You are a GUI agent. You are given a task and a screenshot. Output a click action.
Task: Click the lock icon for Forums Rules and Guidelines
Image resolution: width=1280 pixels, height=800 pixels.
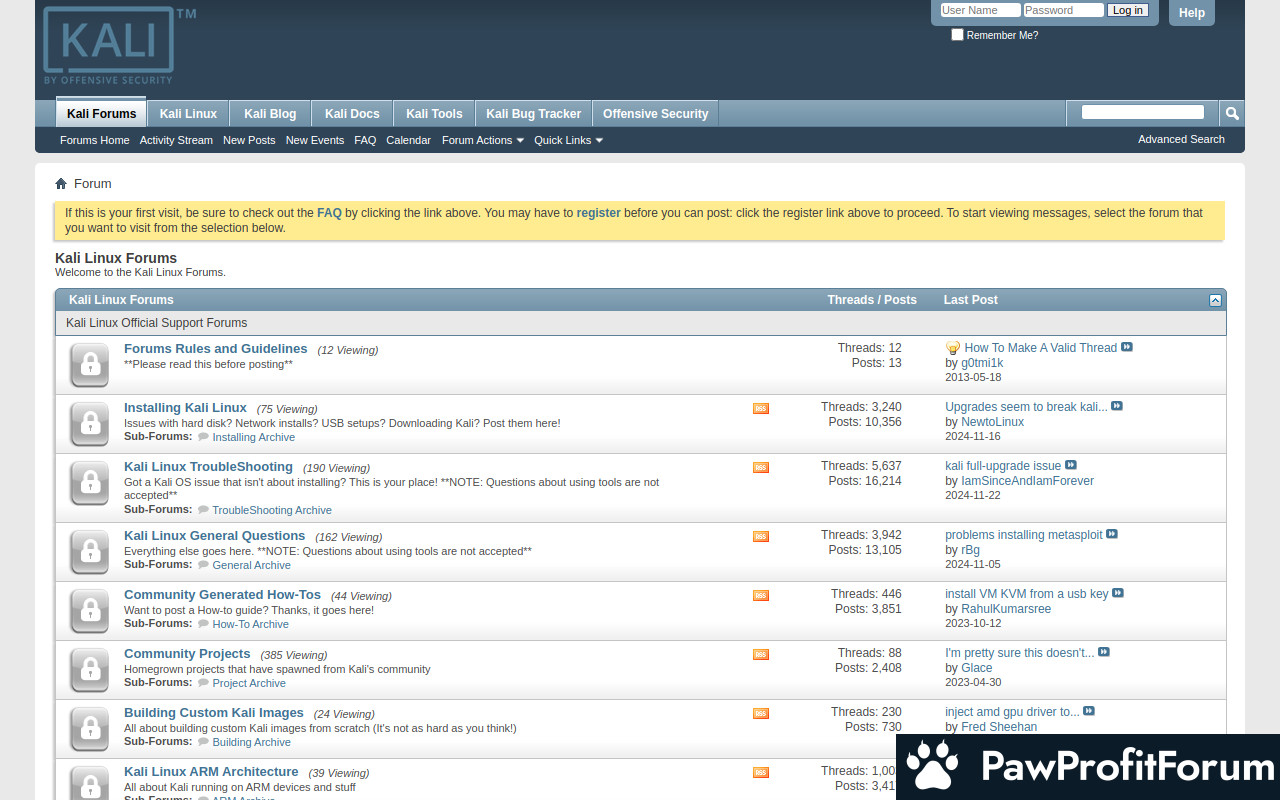point(90,365)
